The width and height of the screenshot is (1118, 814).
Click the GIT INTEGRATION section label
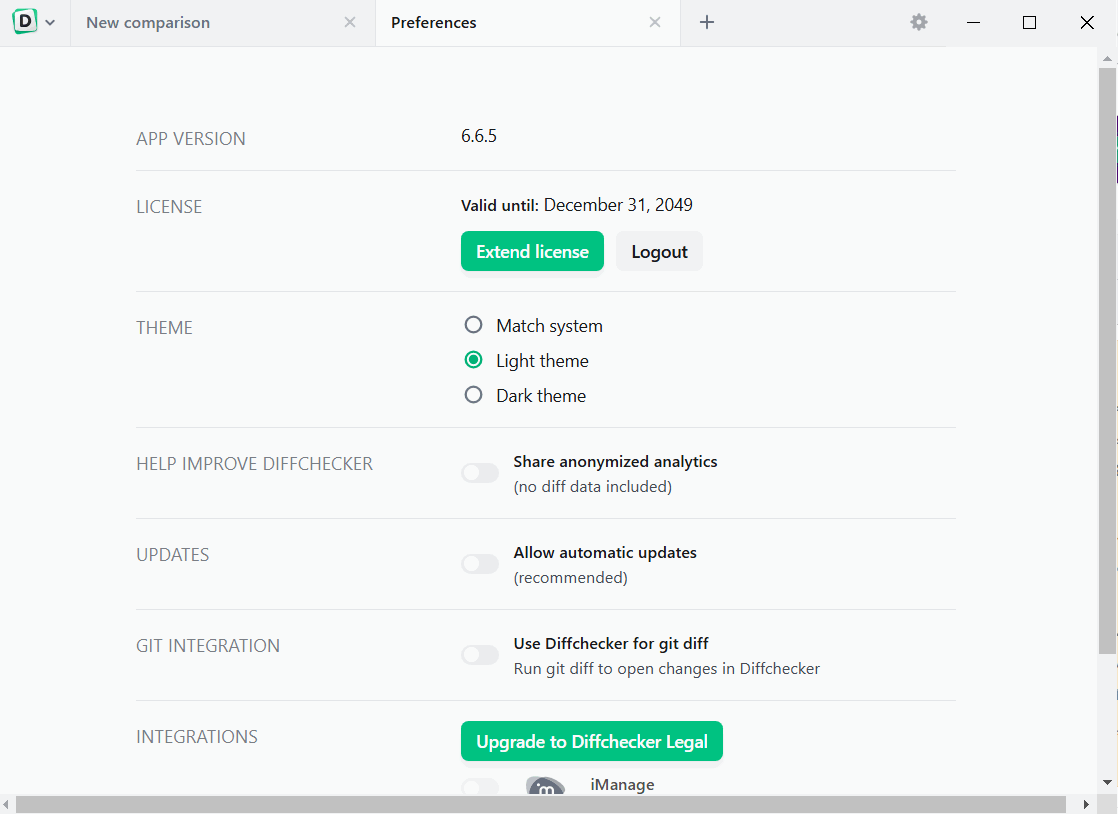208,646
